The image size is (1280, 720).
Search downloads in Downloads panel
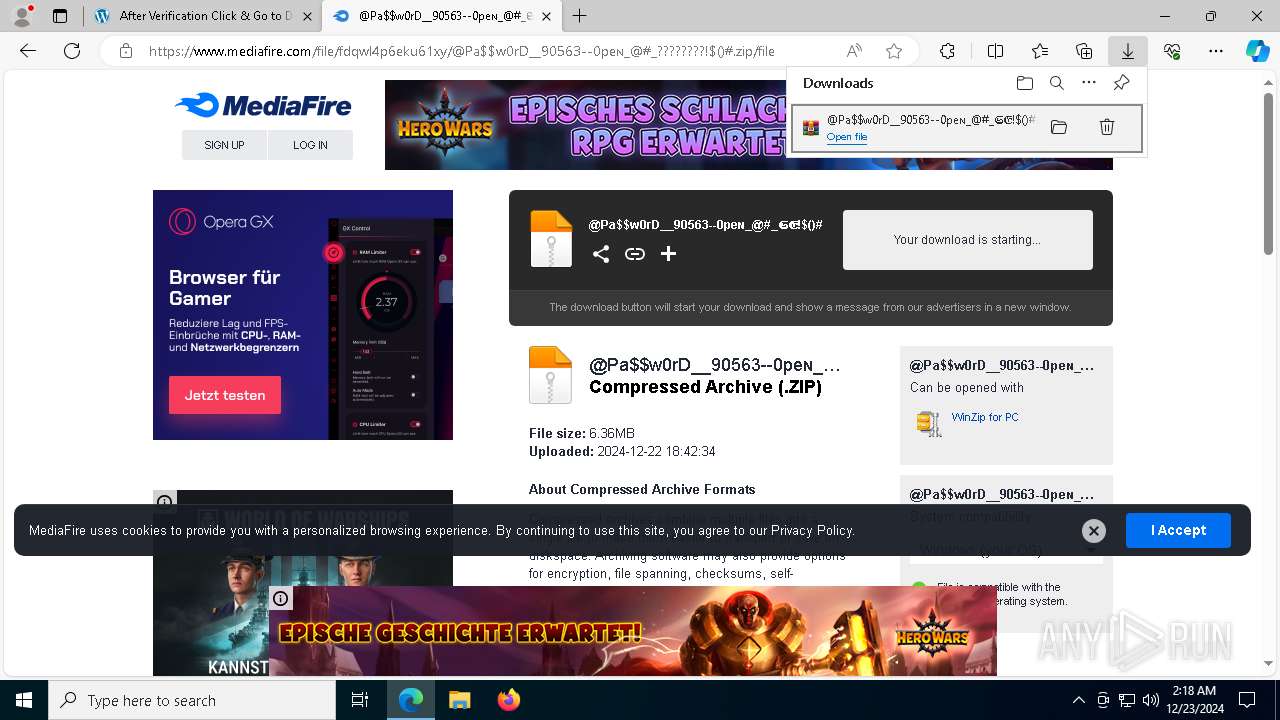1057,83
